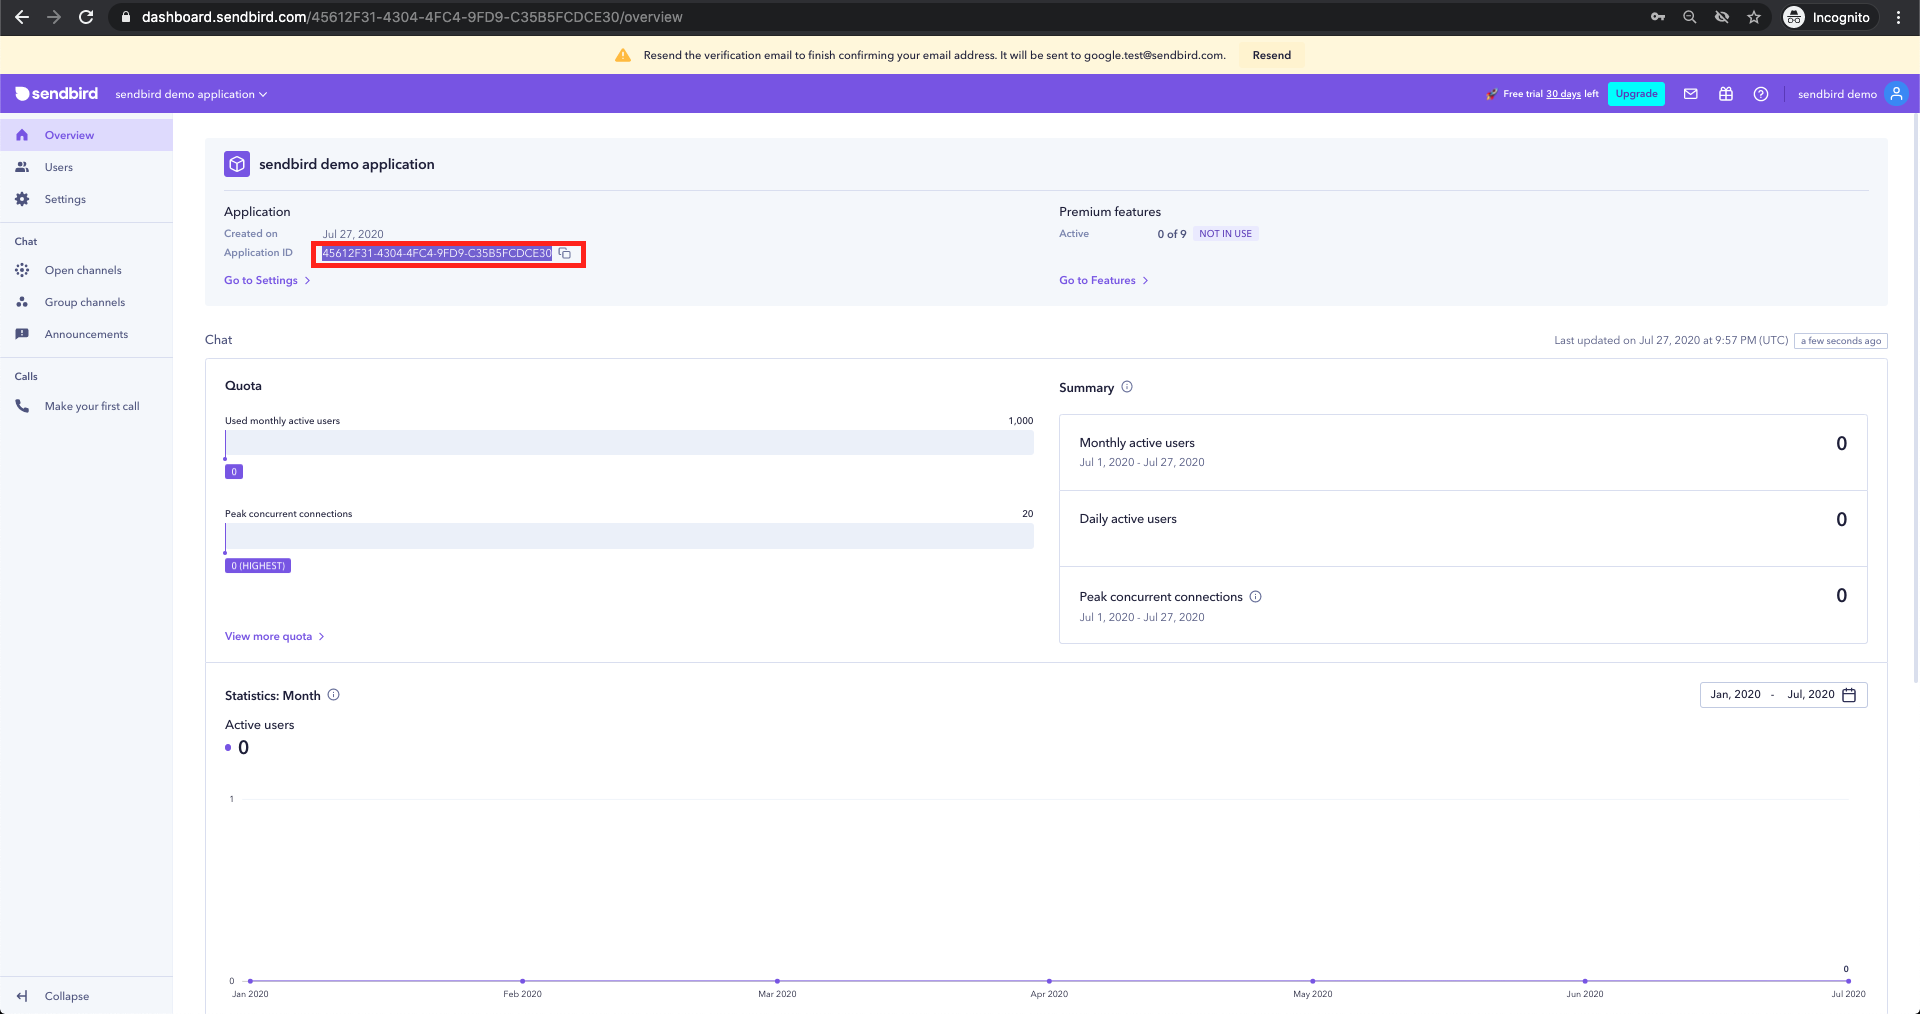Reload the page in browser
This screenshot has height=1014, width=1920.
point(86,17)
